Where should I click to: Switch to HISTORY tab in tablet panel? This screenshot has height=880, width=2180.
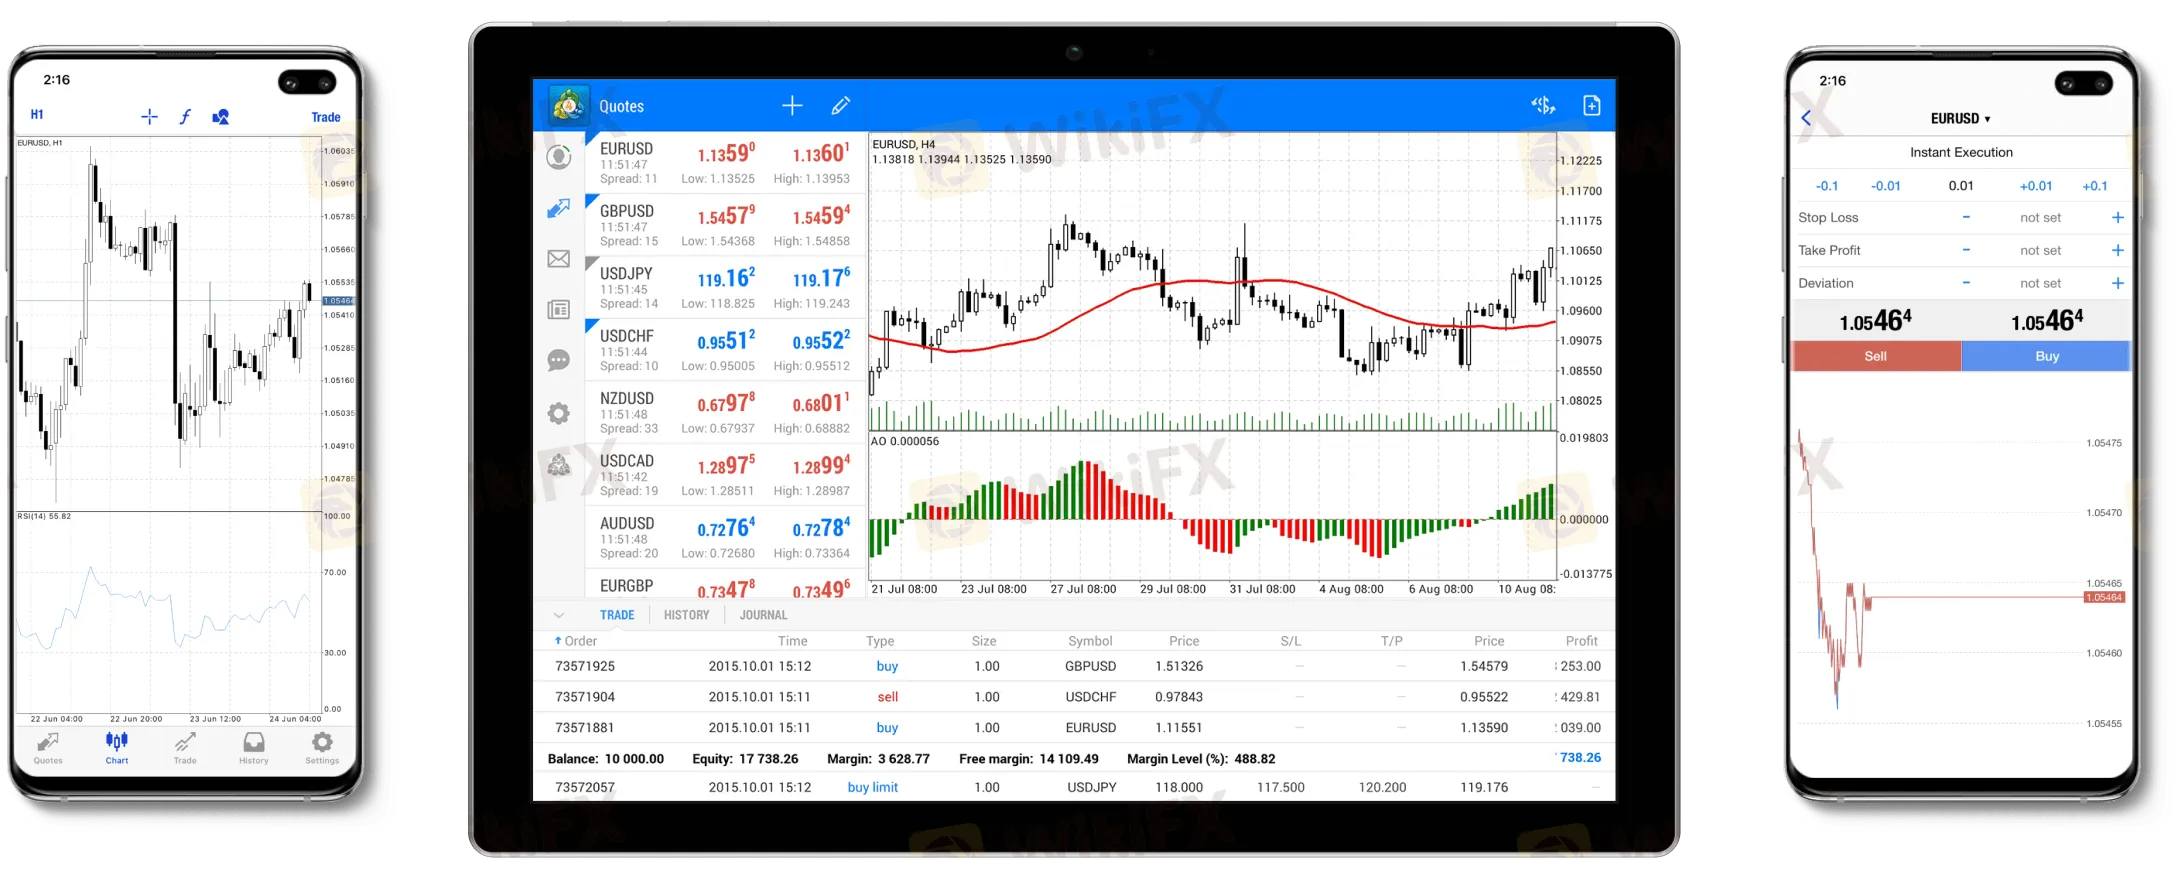686,615
